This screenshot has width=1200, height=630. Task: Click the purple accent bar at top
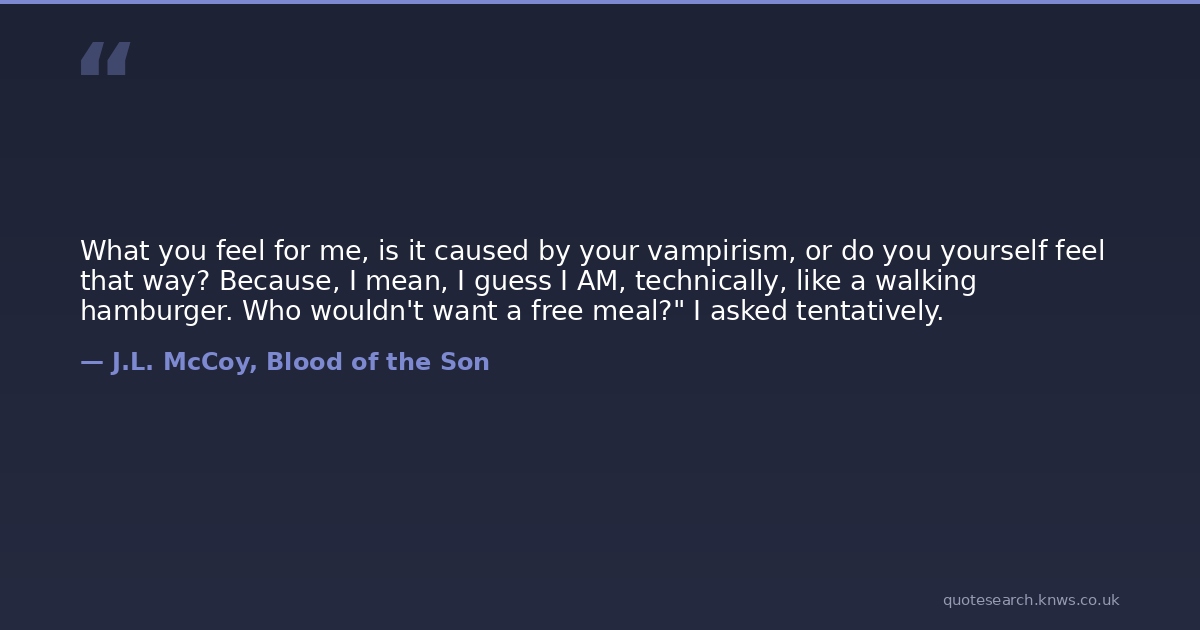coord(600,2)
